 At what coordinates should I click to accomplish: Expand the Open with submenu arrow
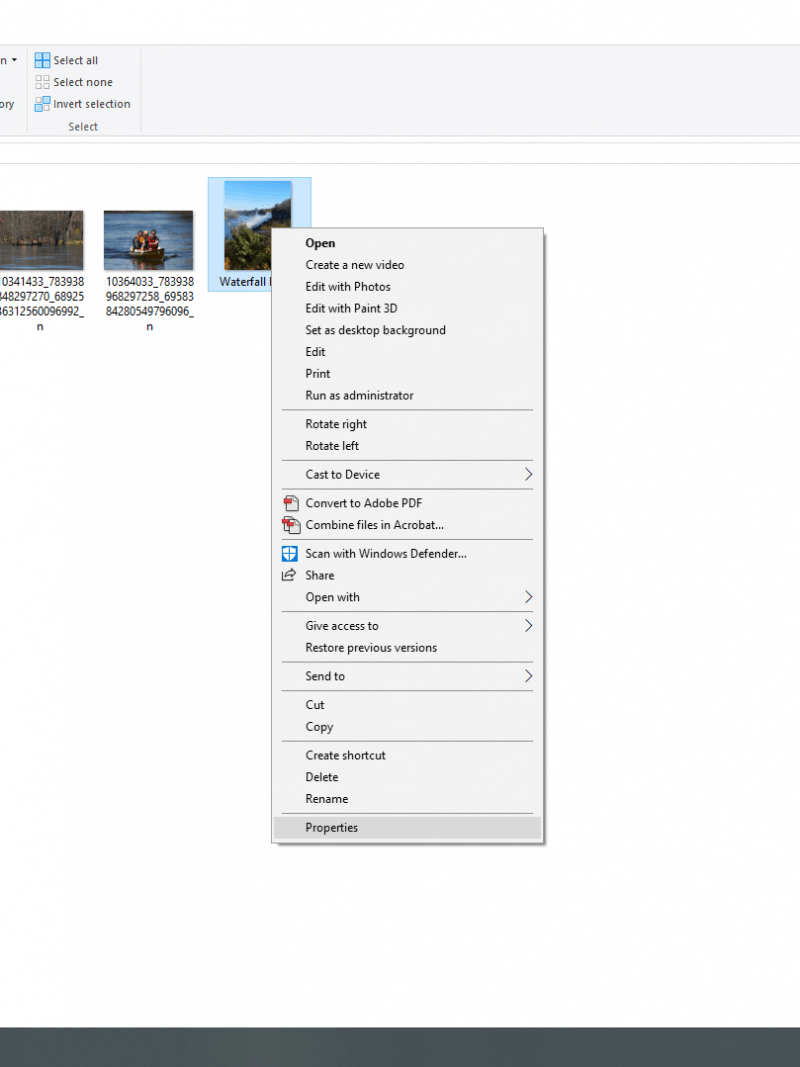pyautogui.click(x=528, y=597)
